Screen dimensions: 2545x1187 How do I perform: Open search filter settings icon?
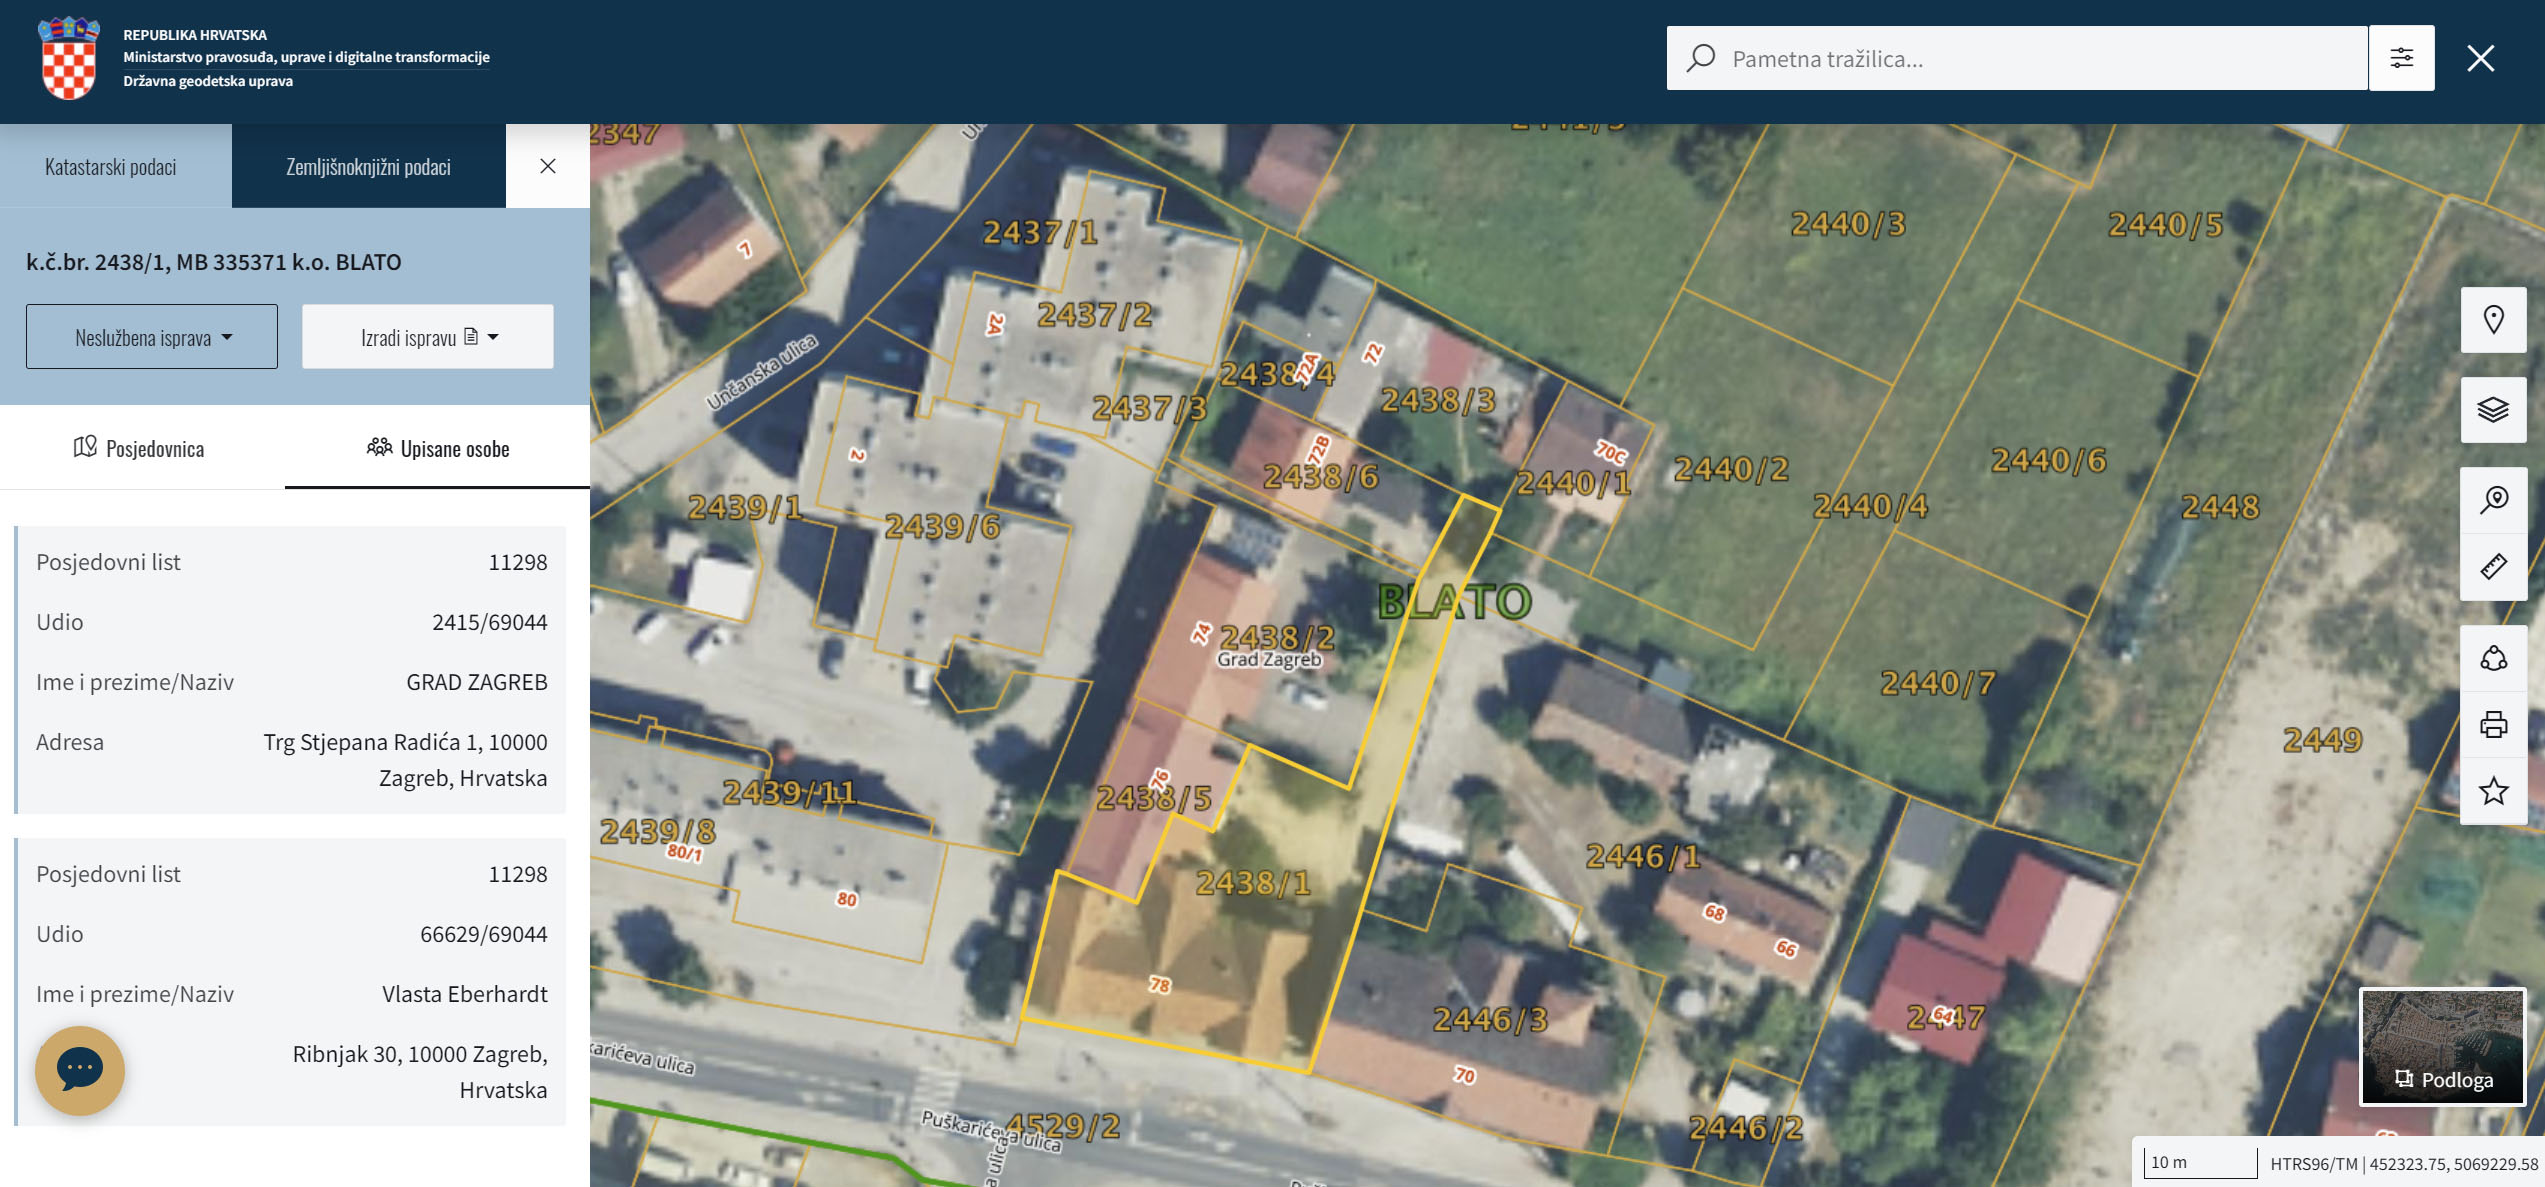(x=2401, y=58)
